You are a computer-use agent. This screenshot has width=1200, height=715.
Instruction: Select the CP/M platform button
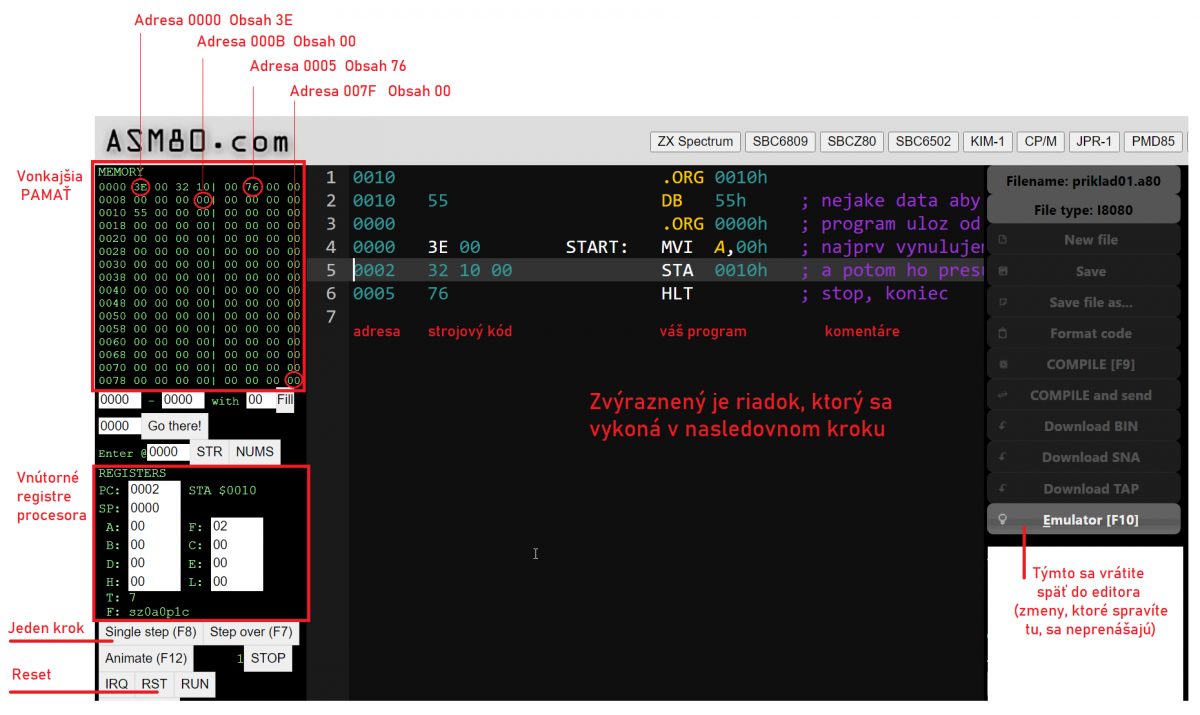(x=1041, y=141)
